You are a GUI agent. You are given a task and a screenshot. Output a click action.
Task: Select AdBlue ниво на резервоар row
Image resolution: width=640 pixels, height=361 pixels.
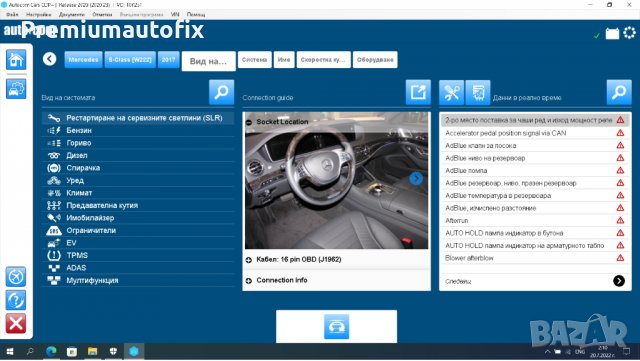tap(535, 158)
